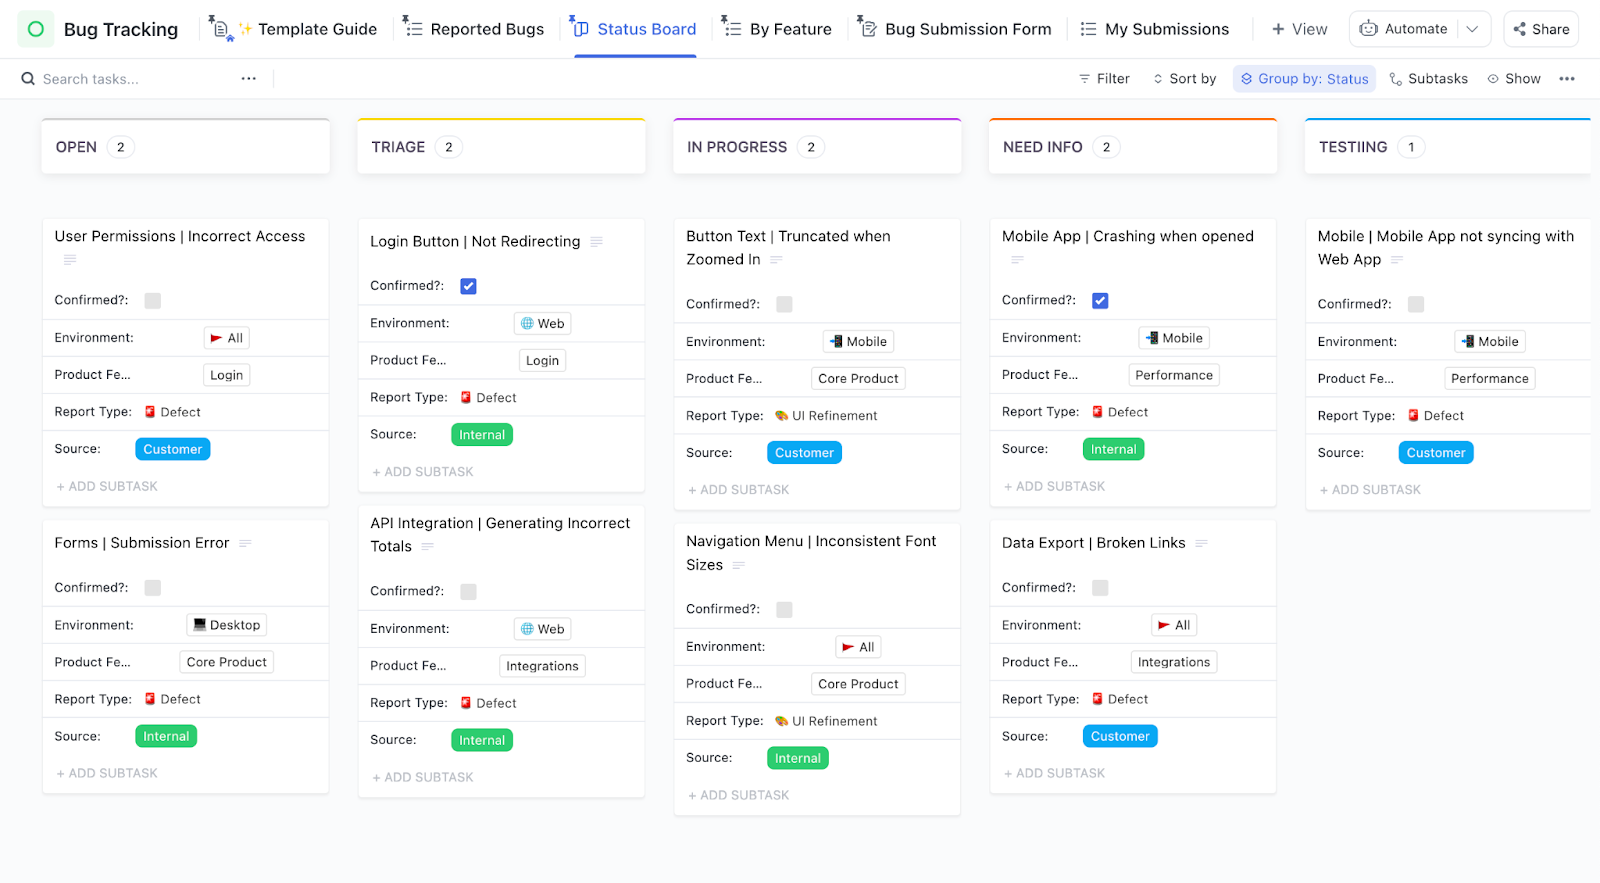Click the Show eye icon

click(x=1493, y=79)
